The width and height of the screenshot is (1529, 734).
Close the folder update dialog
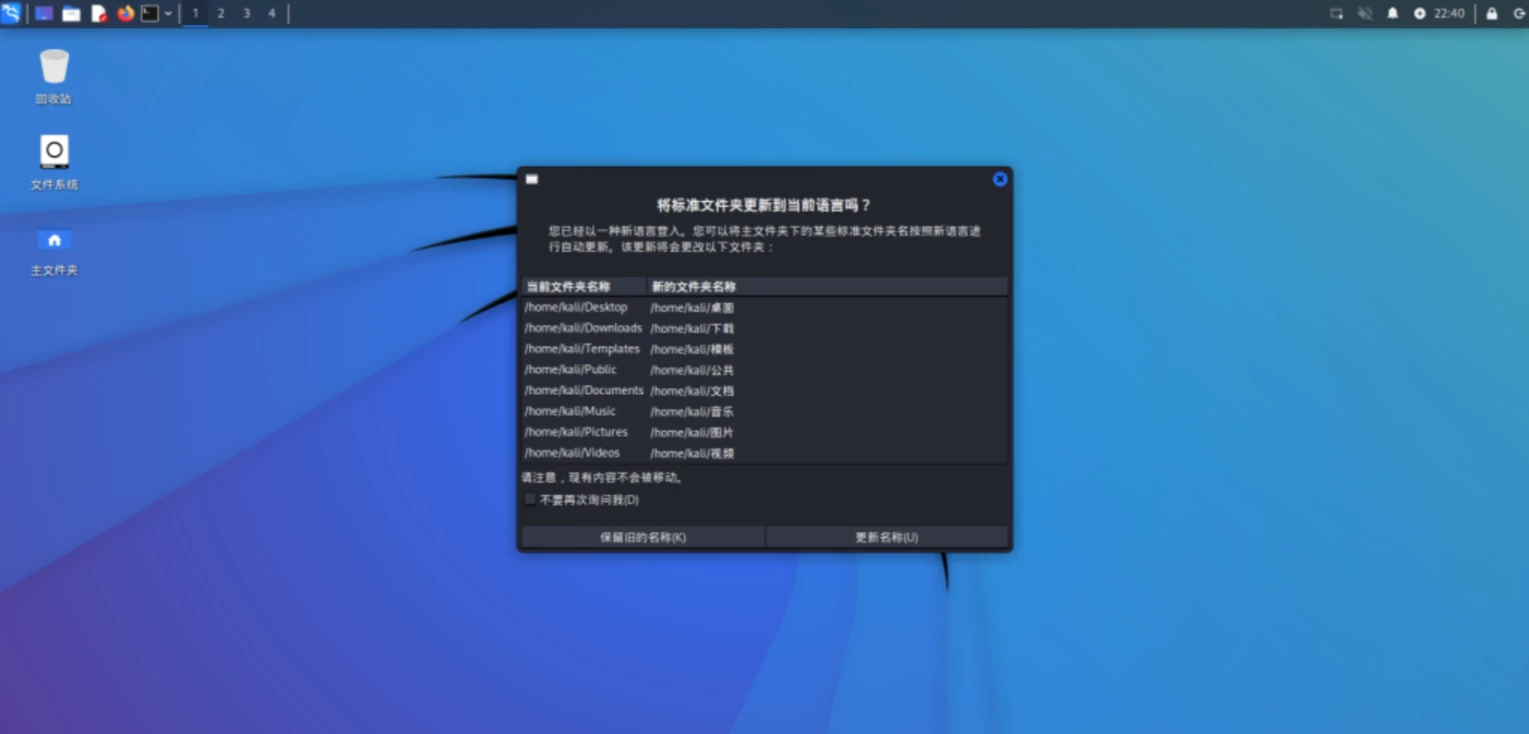(x=999, y=179)
